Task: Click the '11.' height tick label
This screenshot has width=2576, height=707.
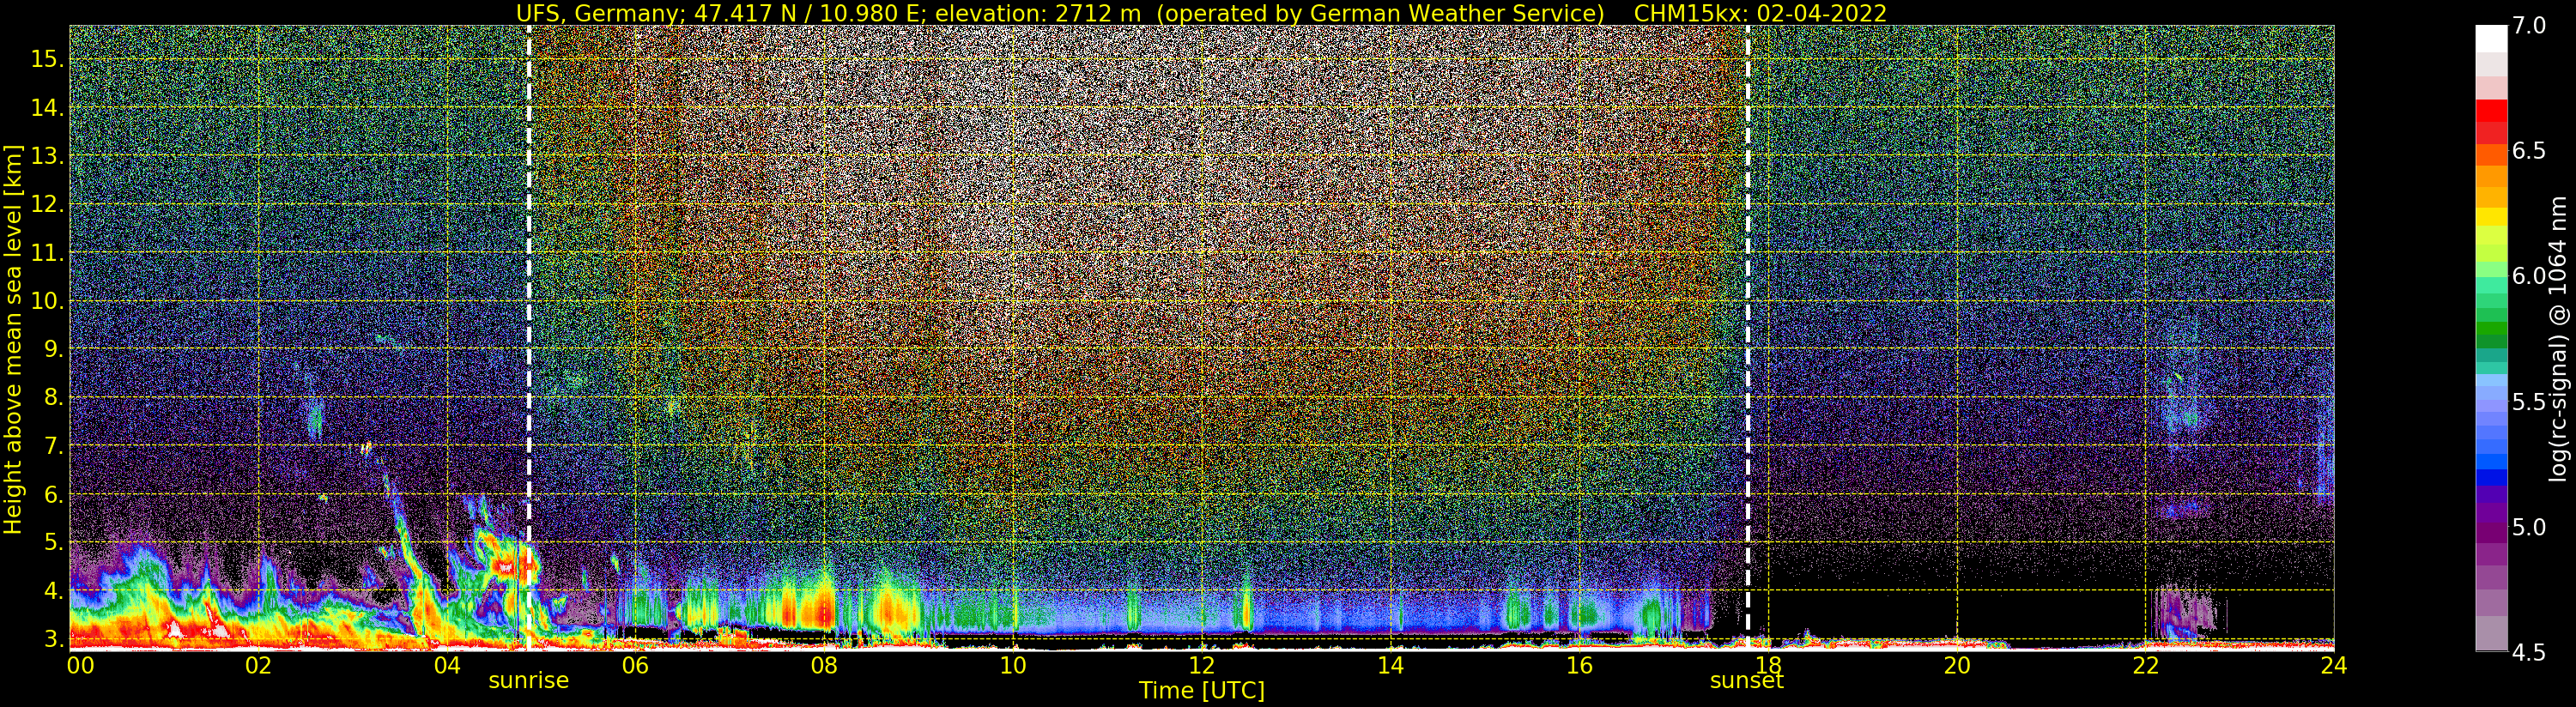Action: click(47, 253)
